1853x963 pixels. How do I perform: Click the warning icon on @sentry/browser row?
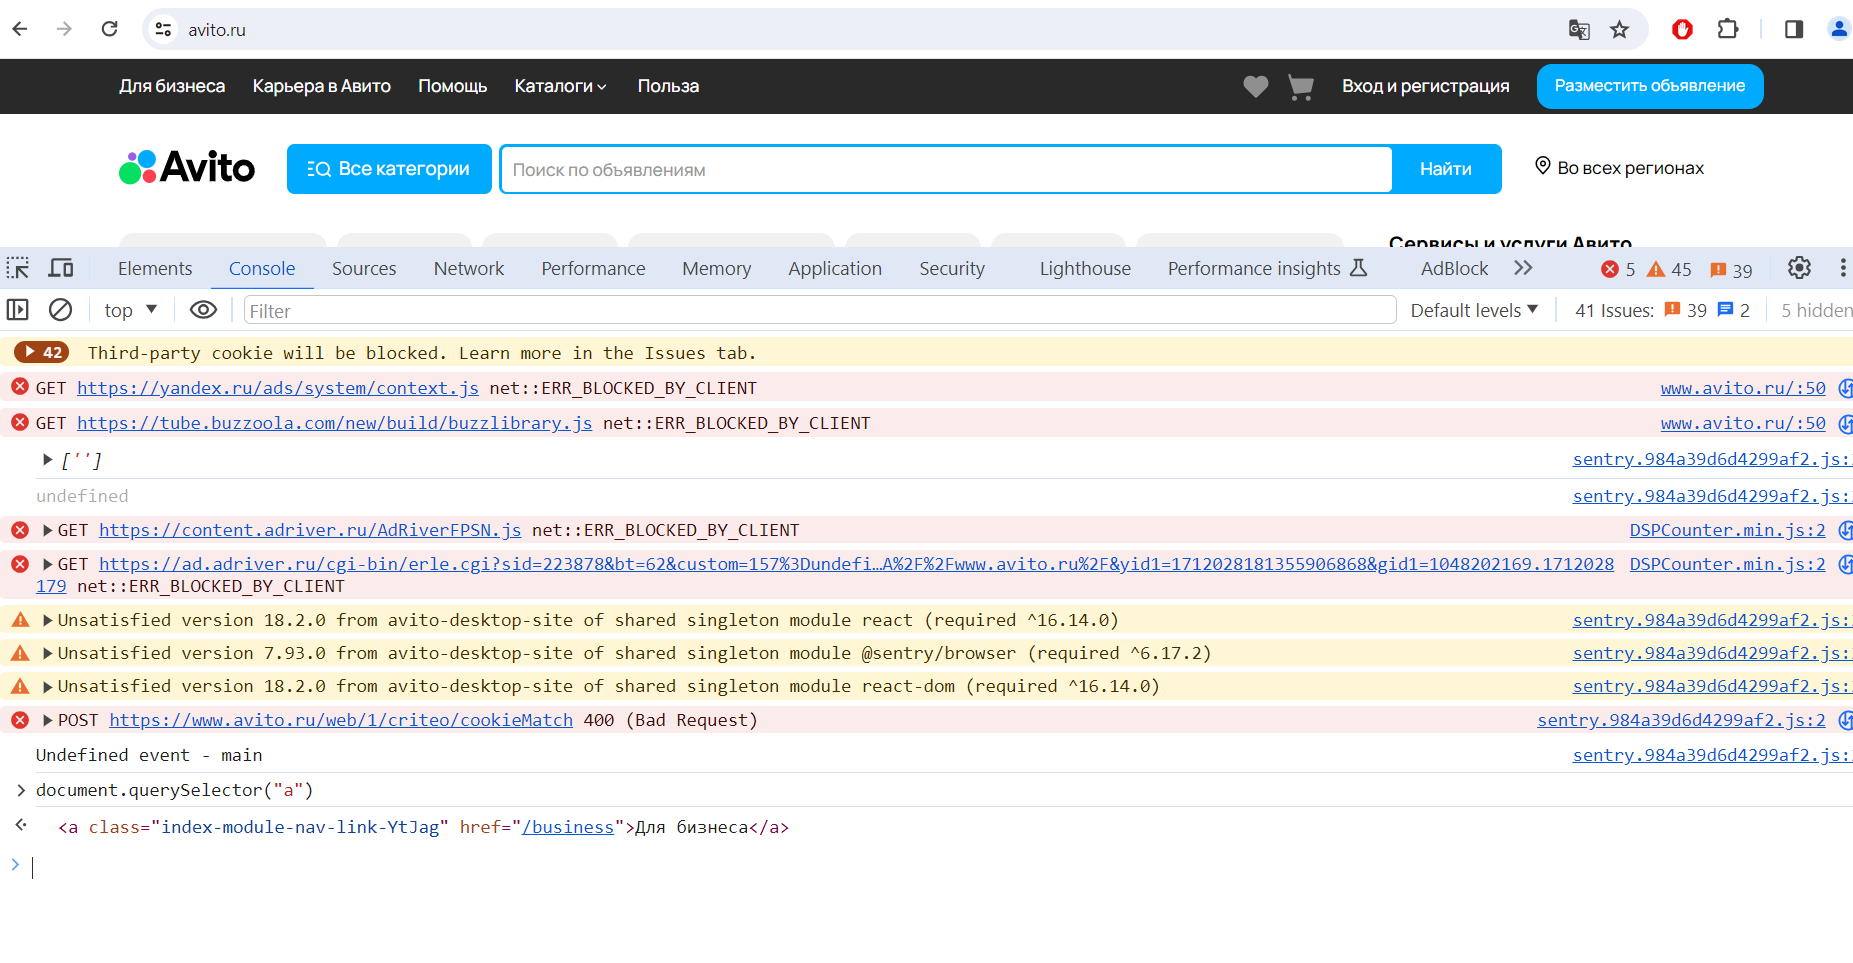tap(20, 653)
